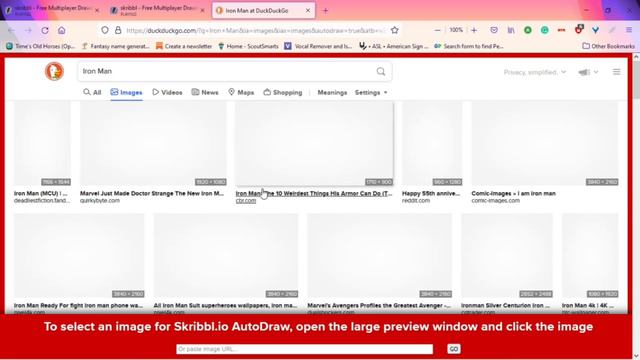Click the padlock site info icon
640x360 pixels.
pyautogui.click(x=118, y=30)
